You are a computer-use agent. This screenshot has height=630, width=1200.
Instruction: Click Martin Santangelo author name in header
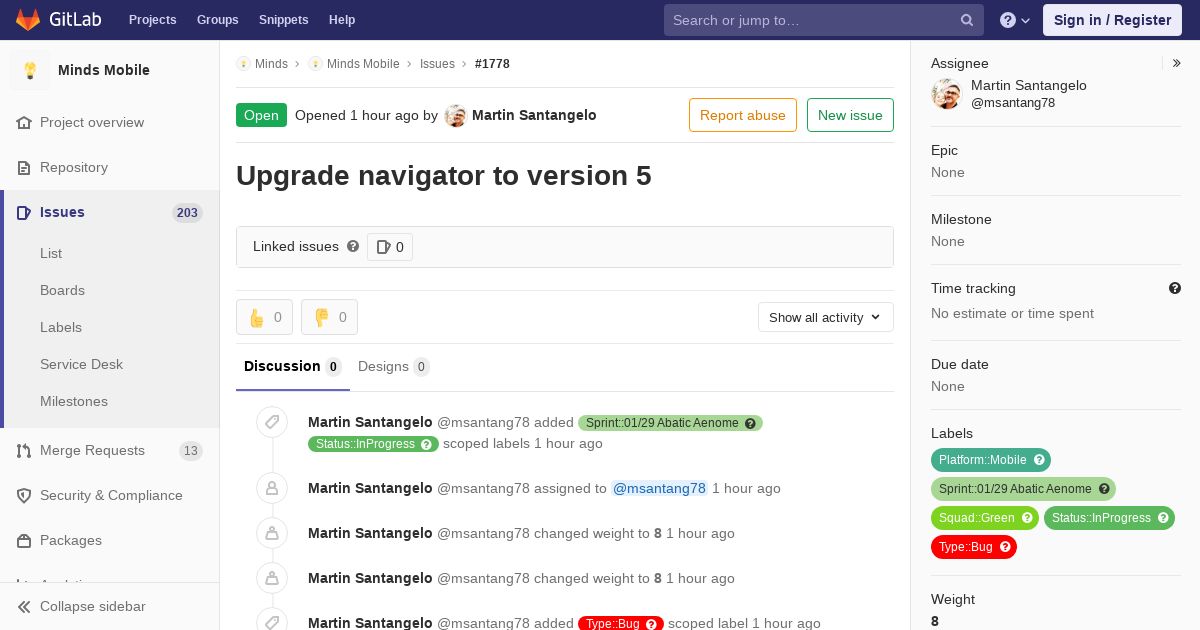click(x=534, y=115)
